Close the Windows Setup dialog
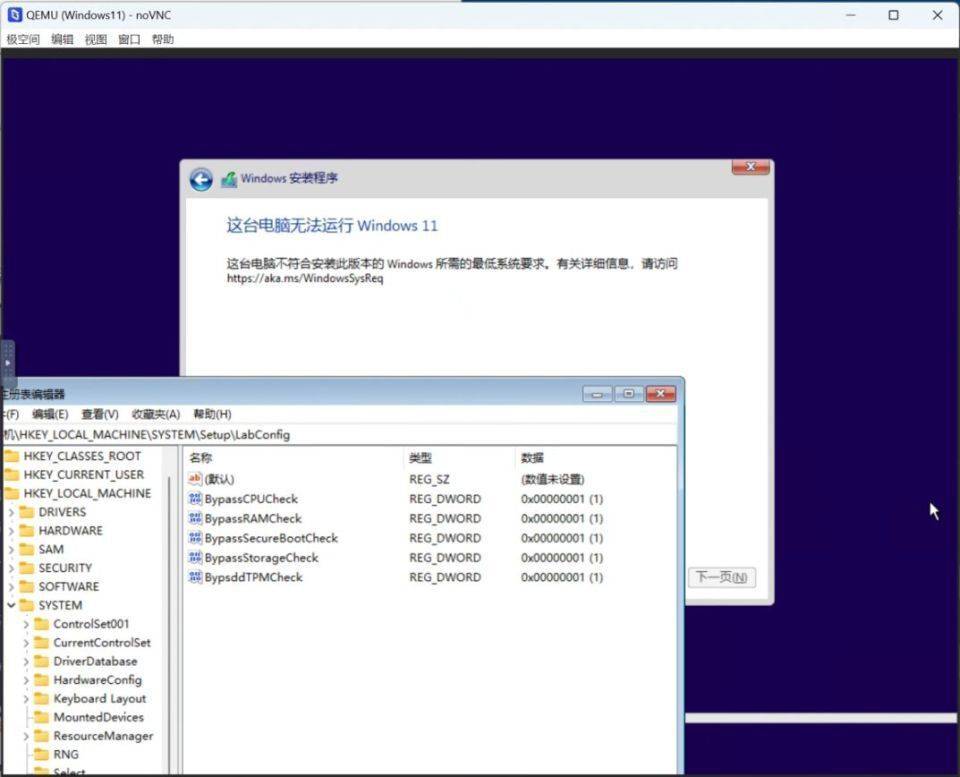 [x=751, y=167]
